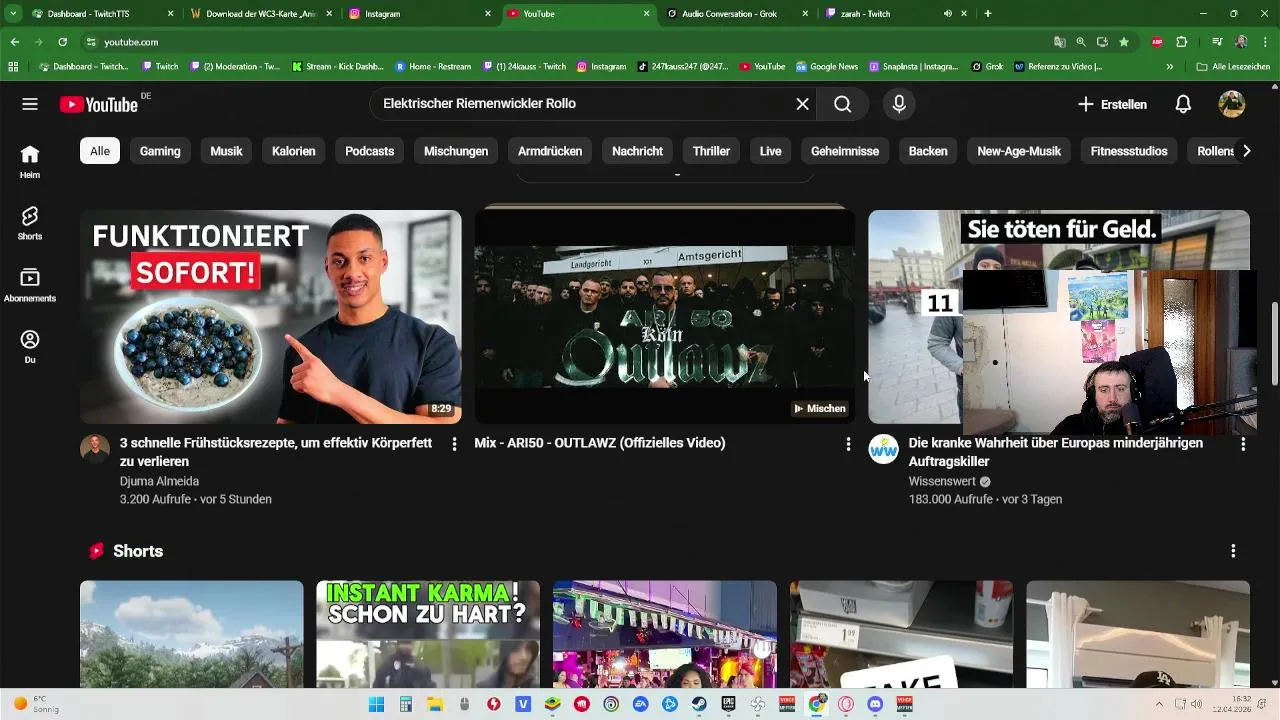
Task: Open the notifications bell
Action: click(x=1183, y=104)
